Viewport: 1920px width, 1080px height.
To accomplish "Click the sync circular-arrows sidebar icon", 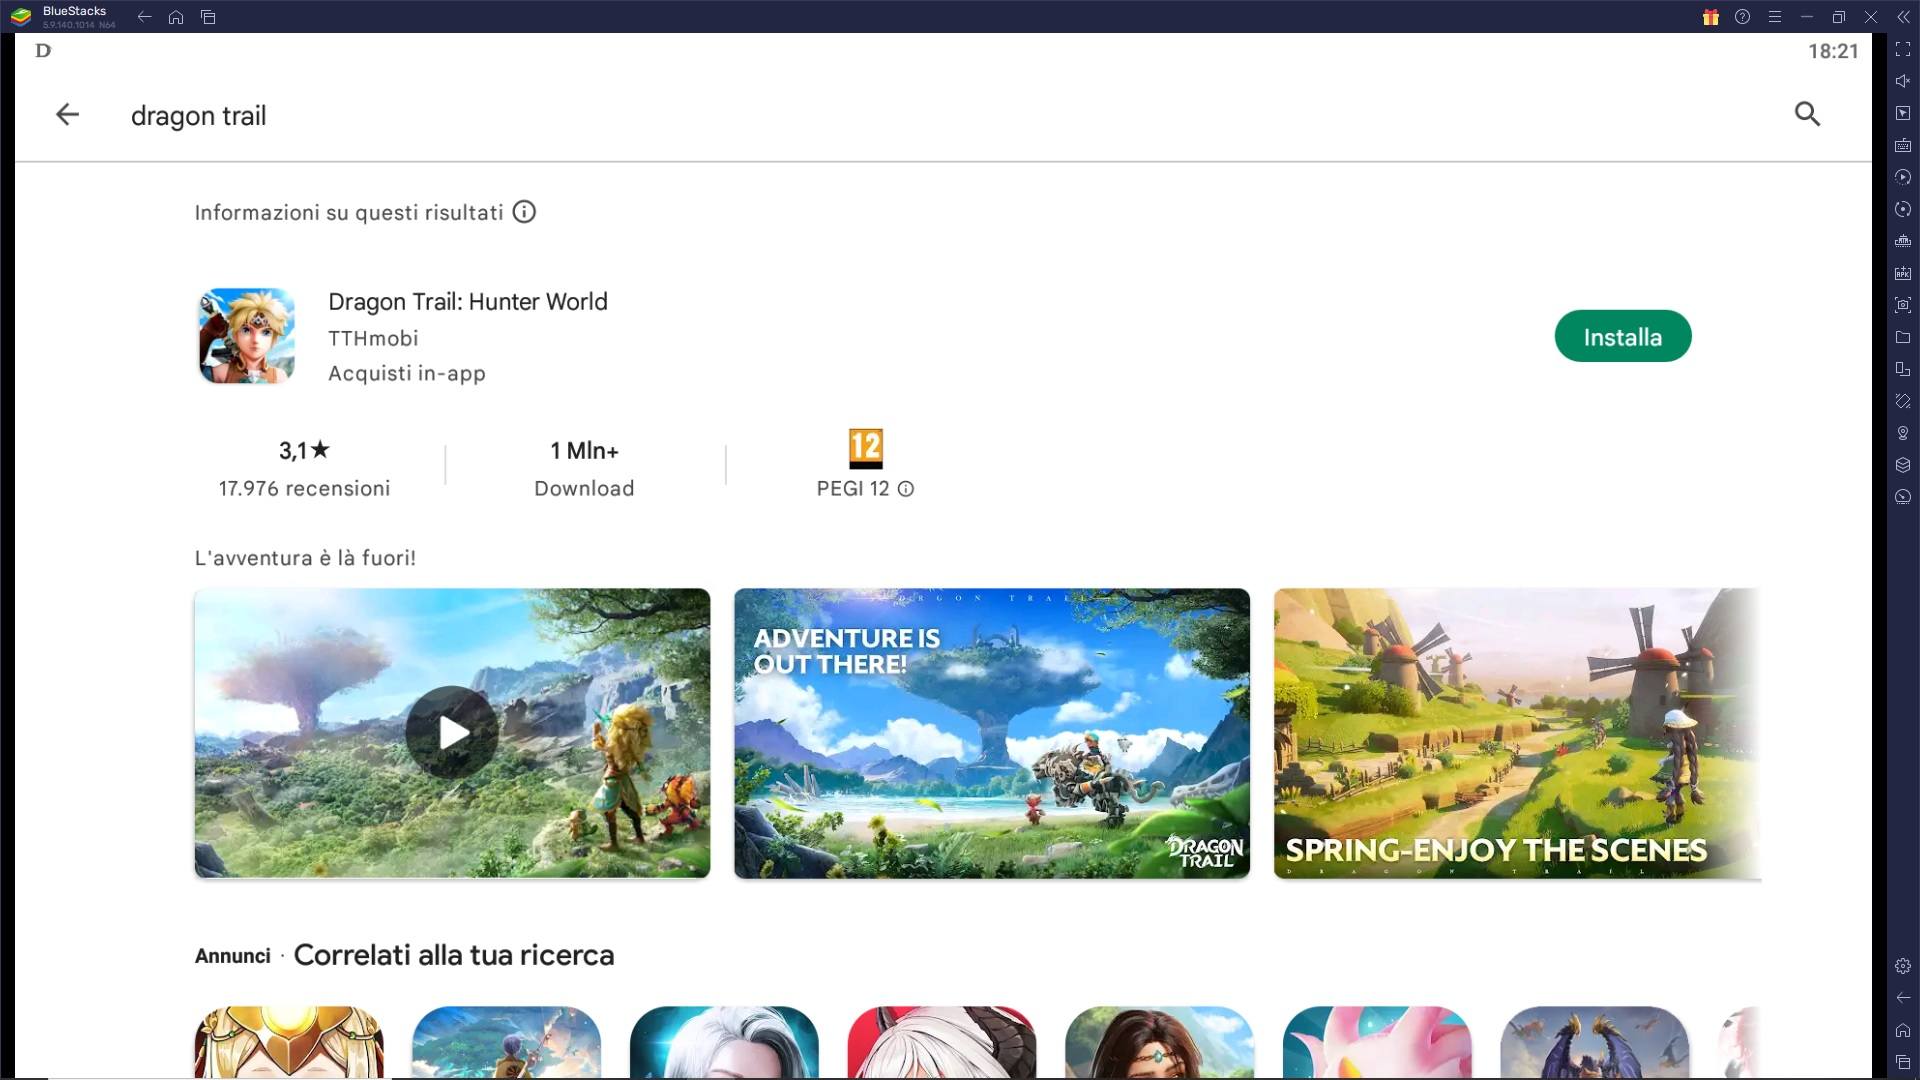I will (1903, 209).
